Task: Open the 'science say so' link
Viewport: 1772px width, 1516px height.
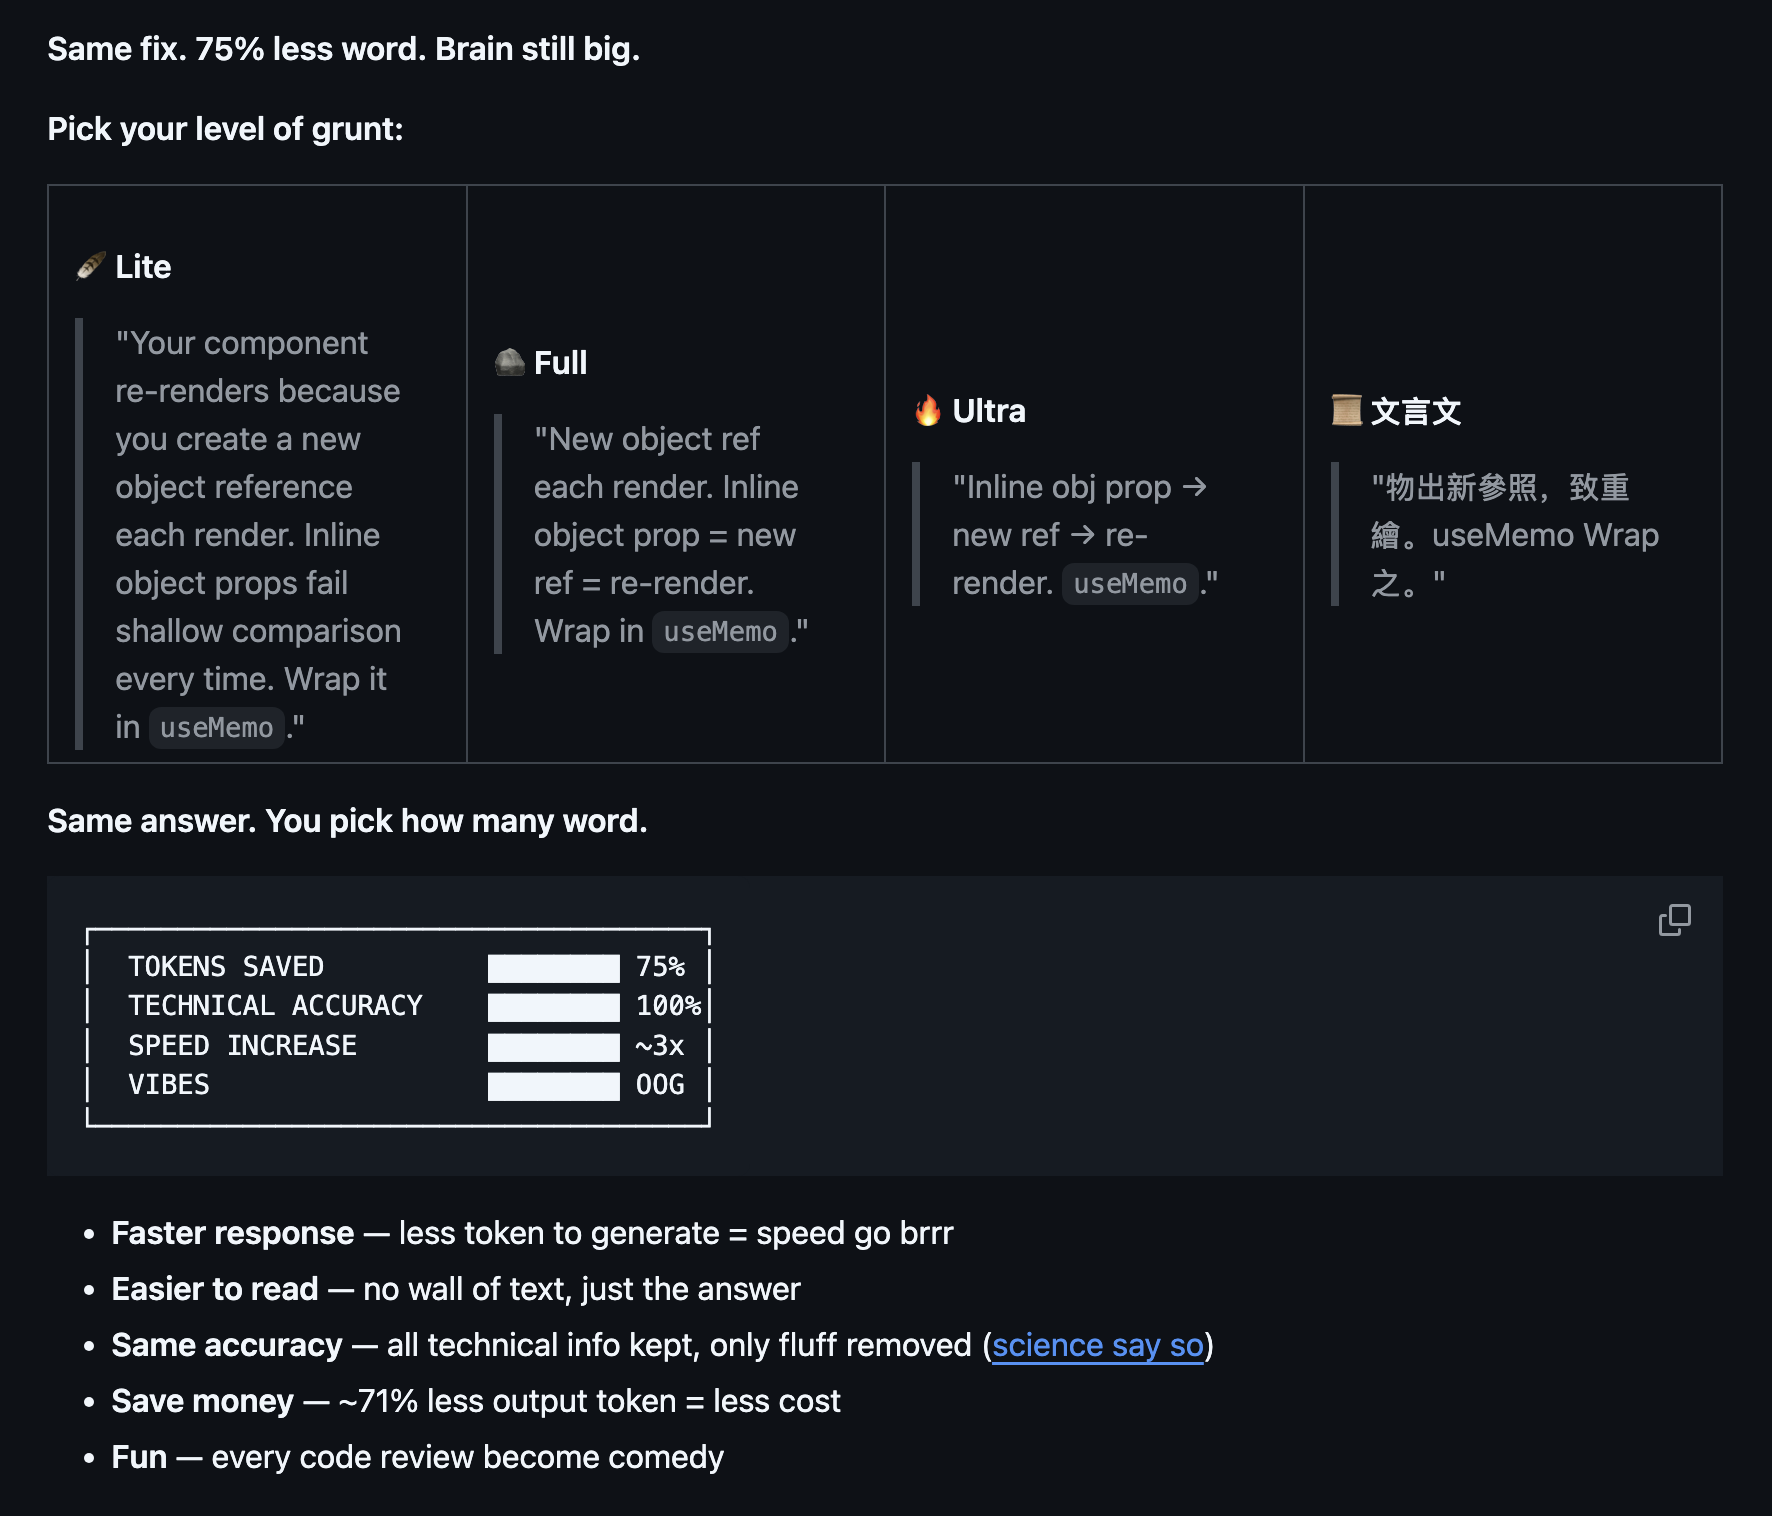Action: [1097, 1345]
